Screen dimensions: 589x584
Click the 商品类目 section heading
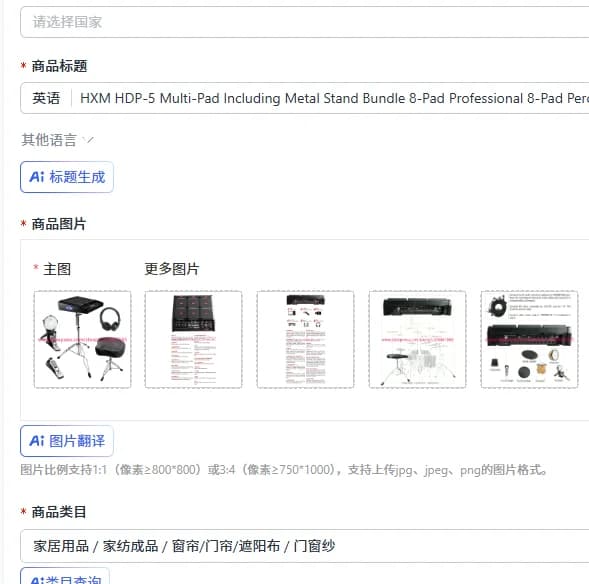[59, 512]
